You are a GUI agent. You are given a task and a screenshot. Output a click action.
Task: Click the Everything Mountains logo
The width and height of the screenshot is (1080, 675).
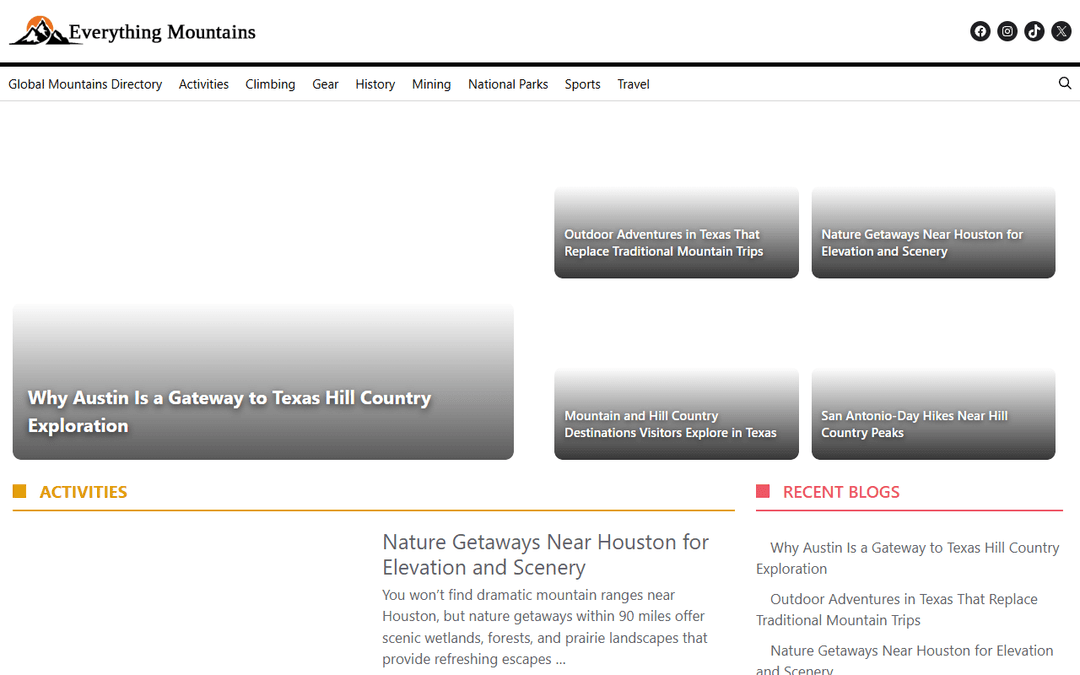pyautogui.click(x=132, y=32)
